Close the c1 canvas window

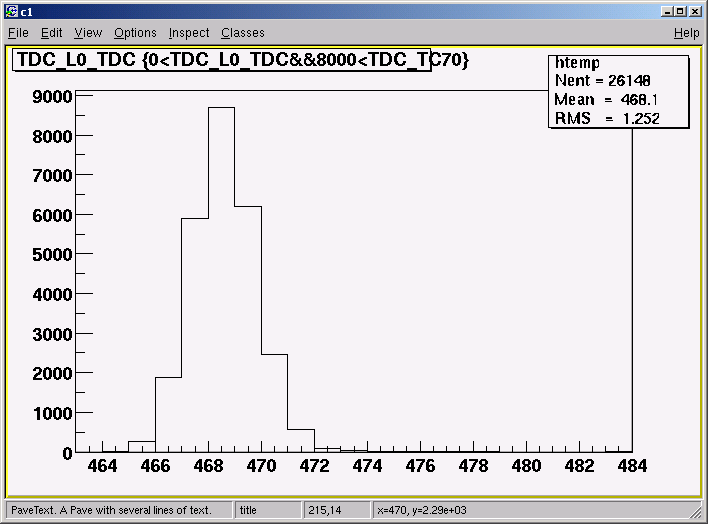tap(695, 11)
